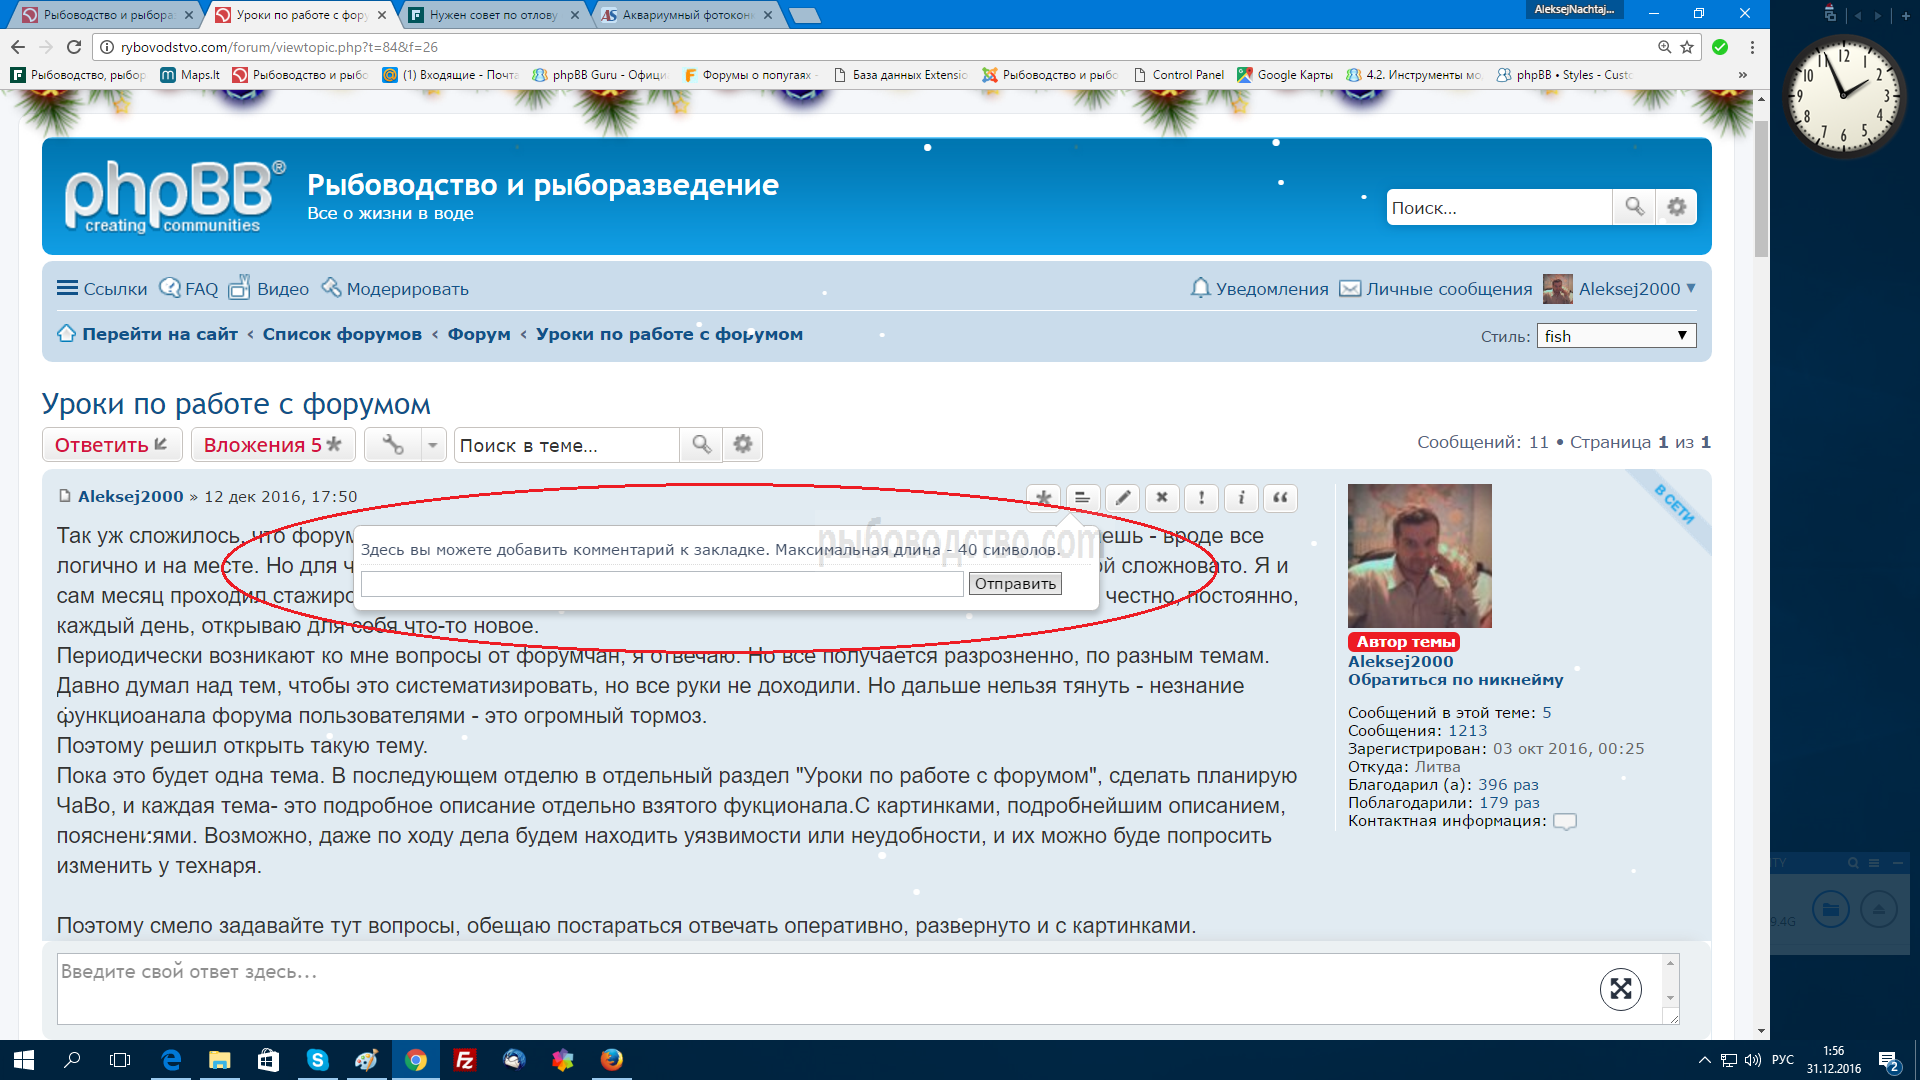1920x1080 pixels.
Task: Click author avatar thumbnail
Action: point(1419,556)
